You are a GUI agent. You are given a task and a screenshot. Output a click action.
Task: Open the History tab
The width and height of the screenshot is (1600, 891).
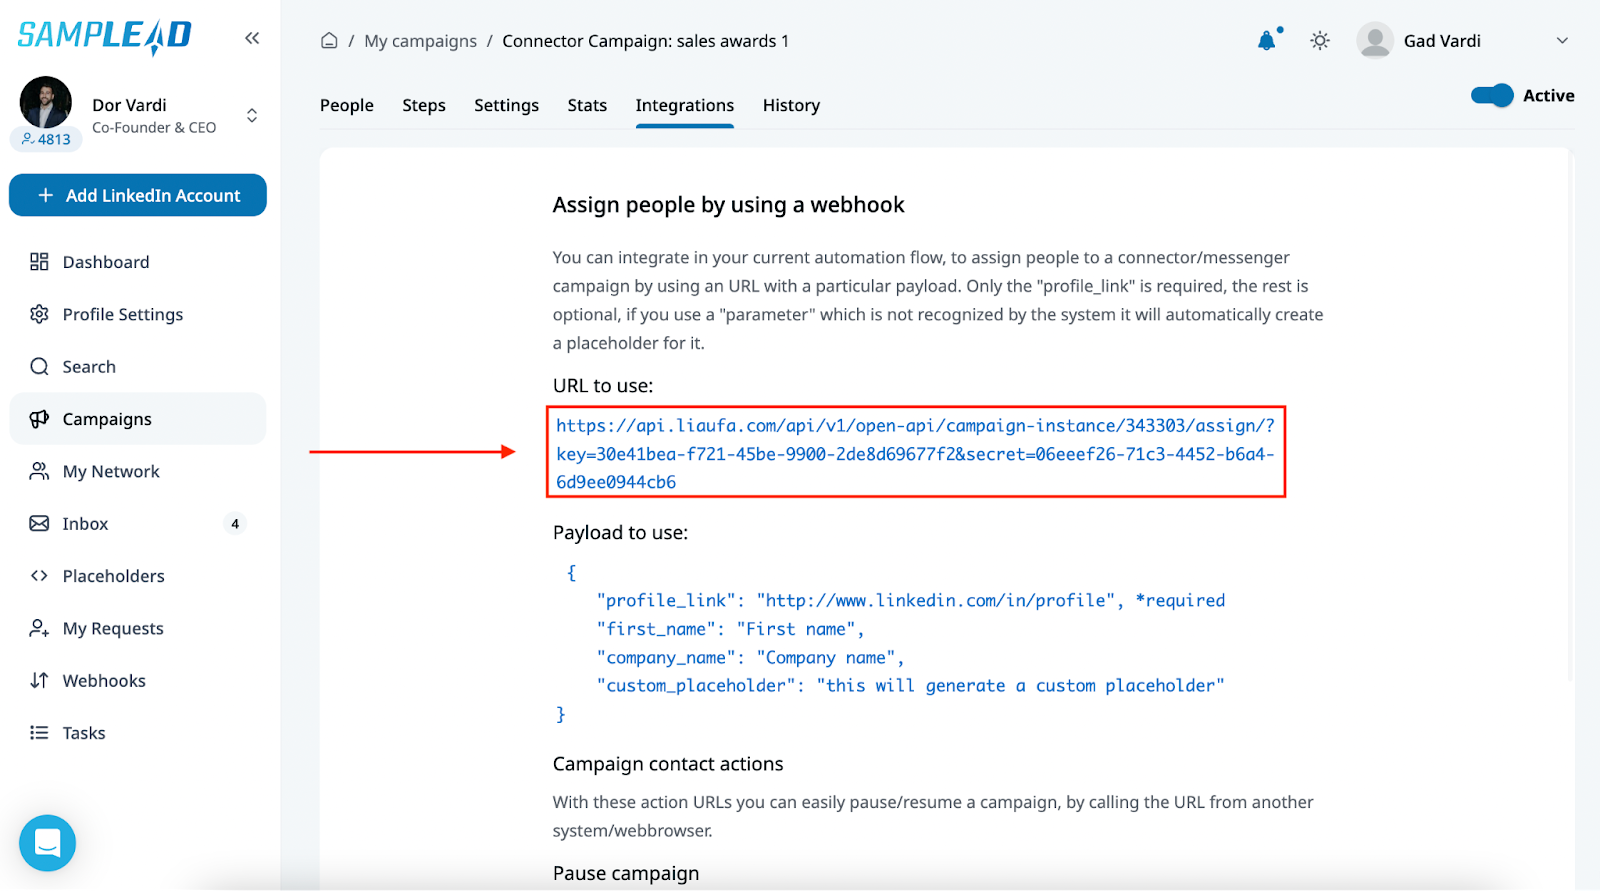point(791,105)
